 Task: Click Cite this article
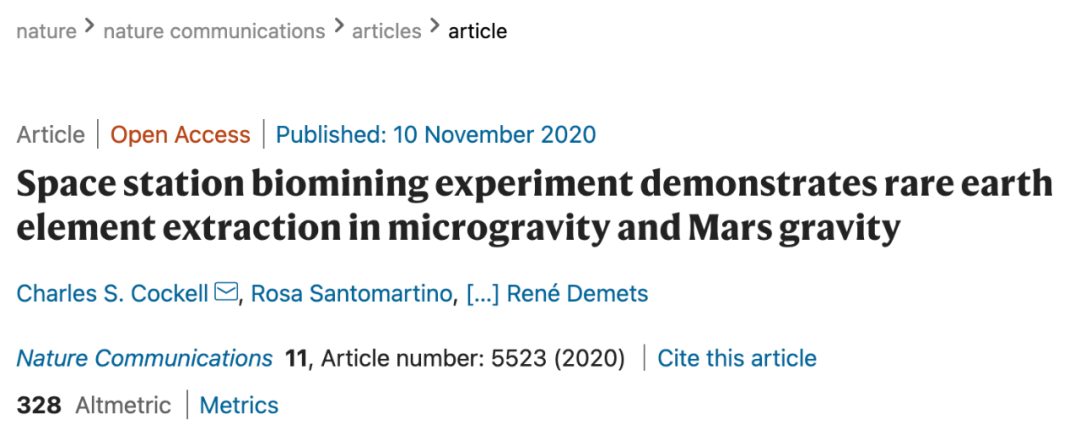coord(737,358)
